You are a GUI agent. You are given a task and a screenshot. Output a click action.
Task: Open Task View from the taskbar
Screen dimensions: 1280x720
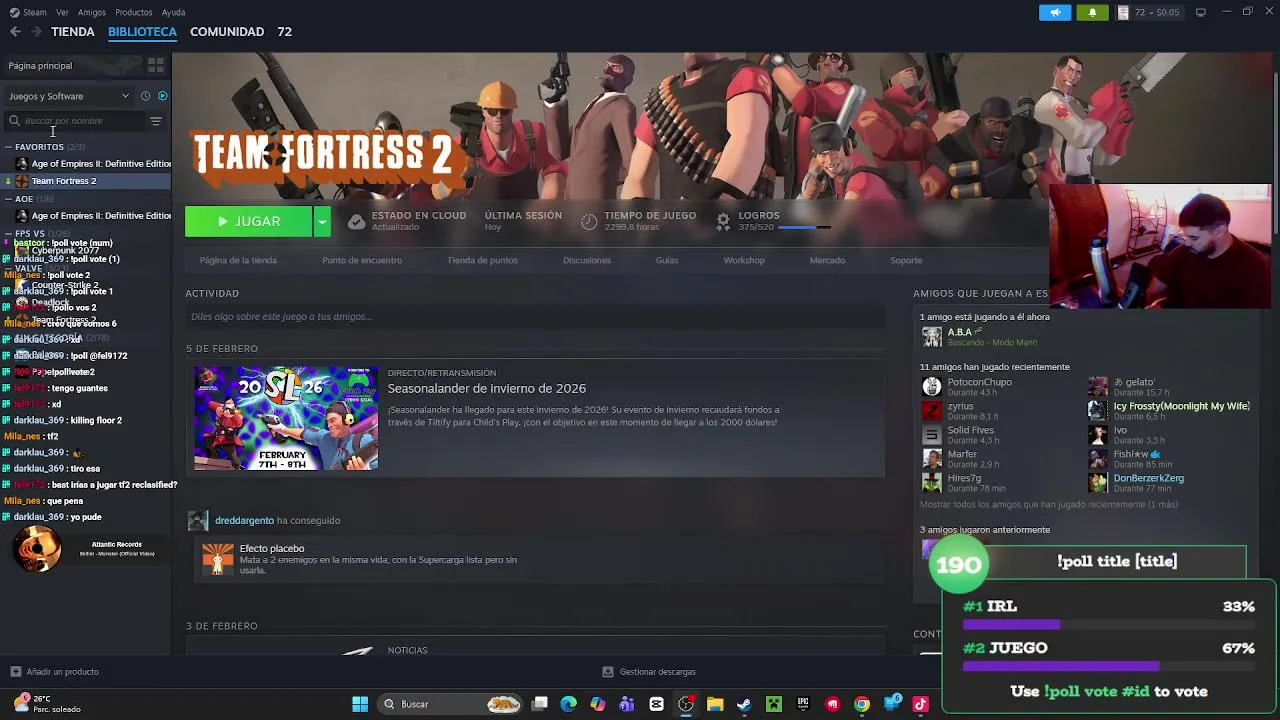(540, 704)
